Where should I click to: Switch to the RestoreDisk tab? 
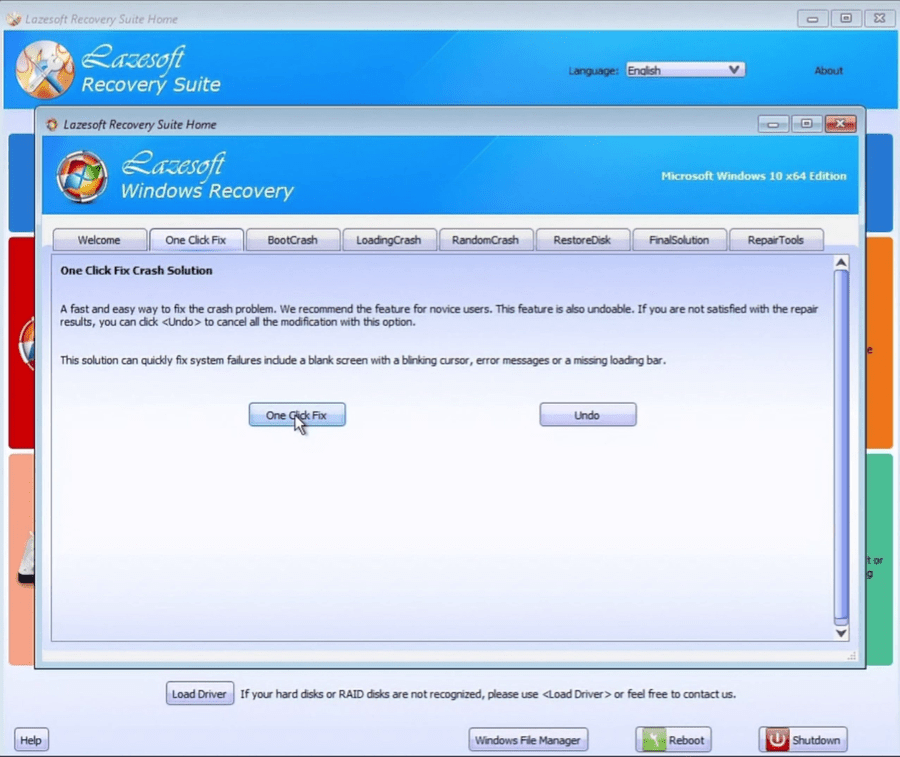coord(582,240)
